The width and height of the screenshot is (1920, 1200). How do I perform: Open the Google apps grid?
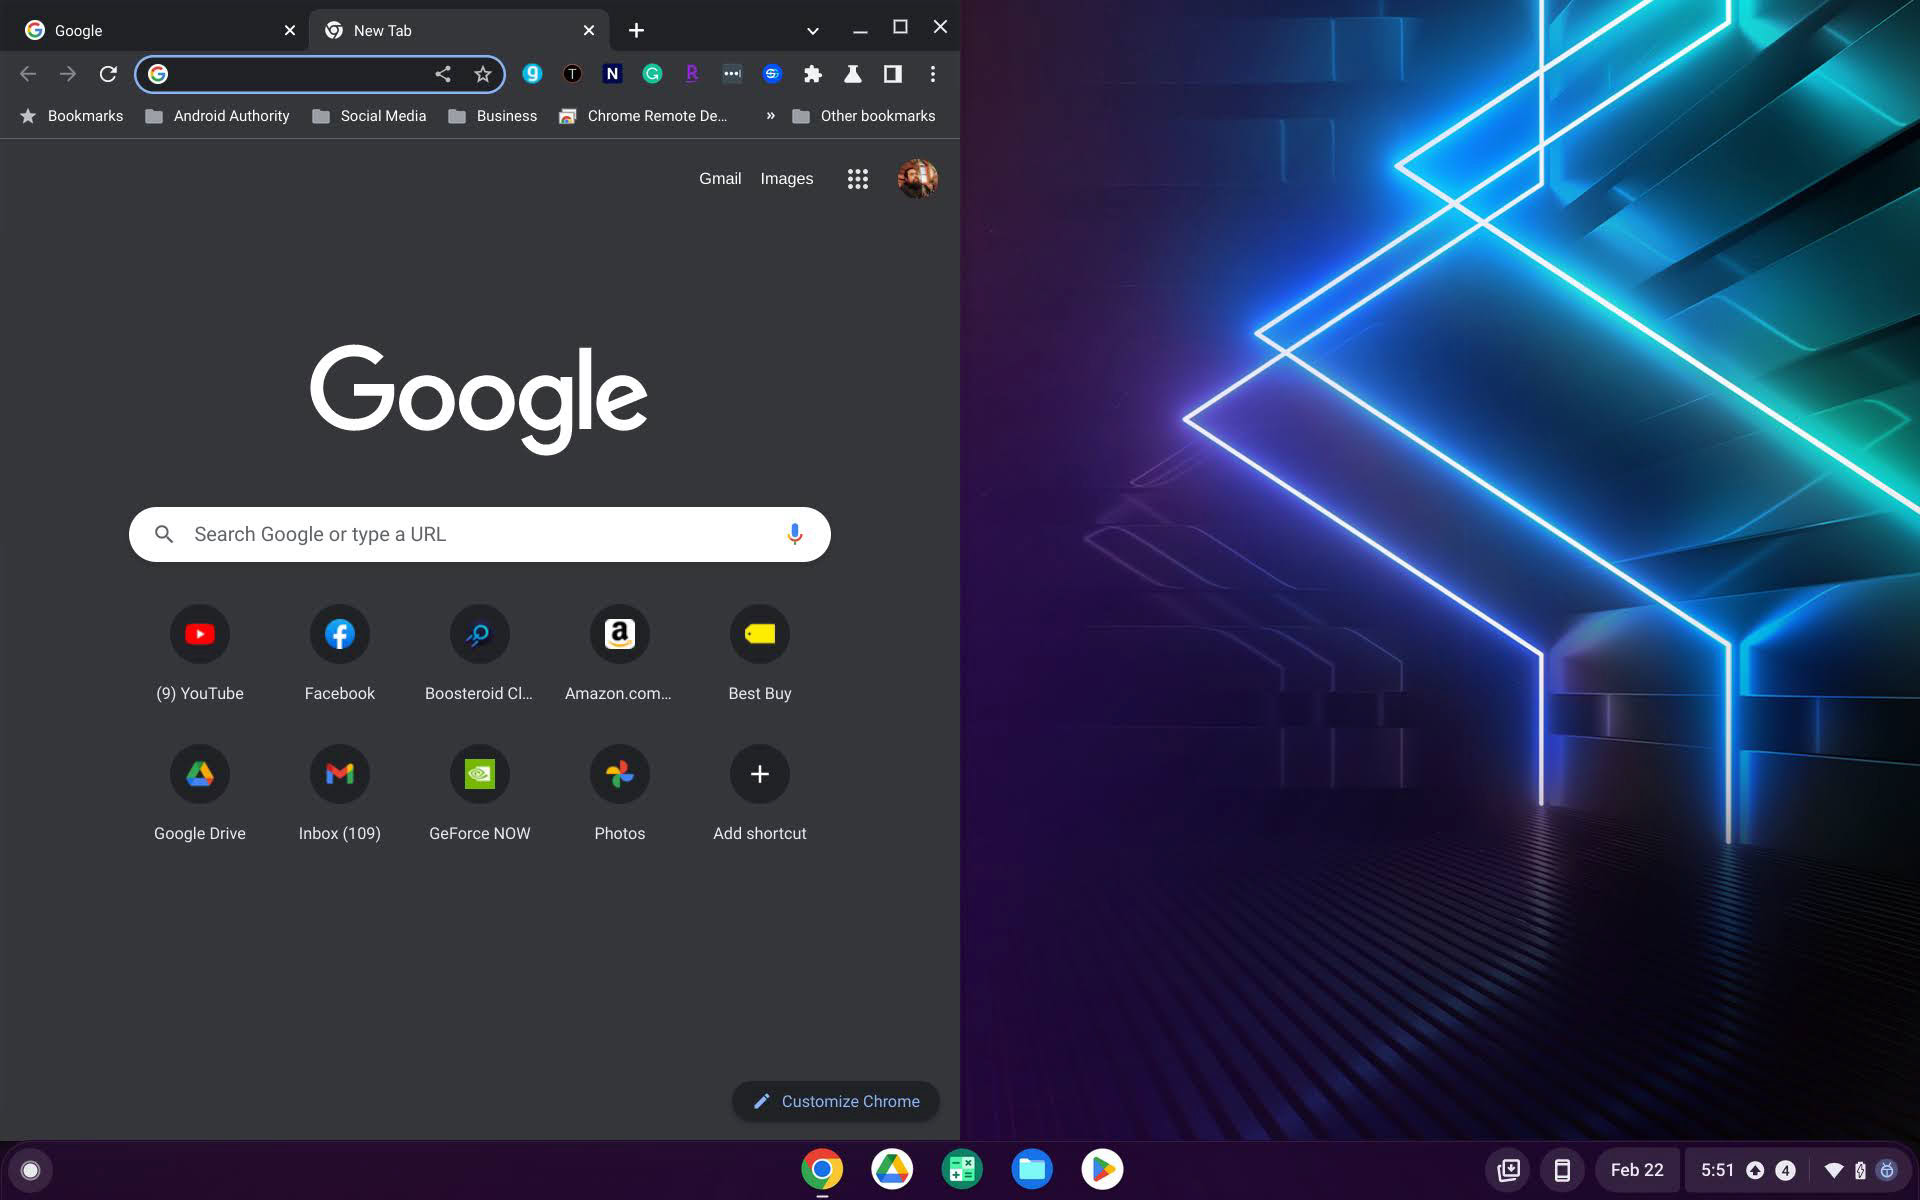857,179
